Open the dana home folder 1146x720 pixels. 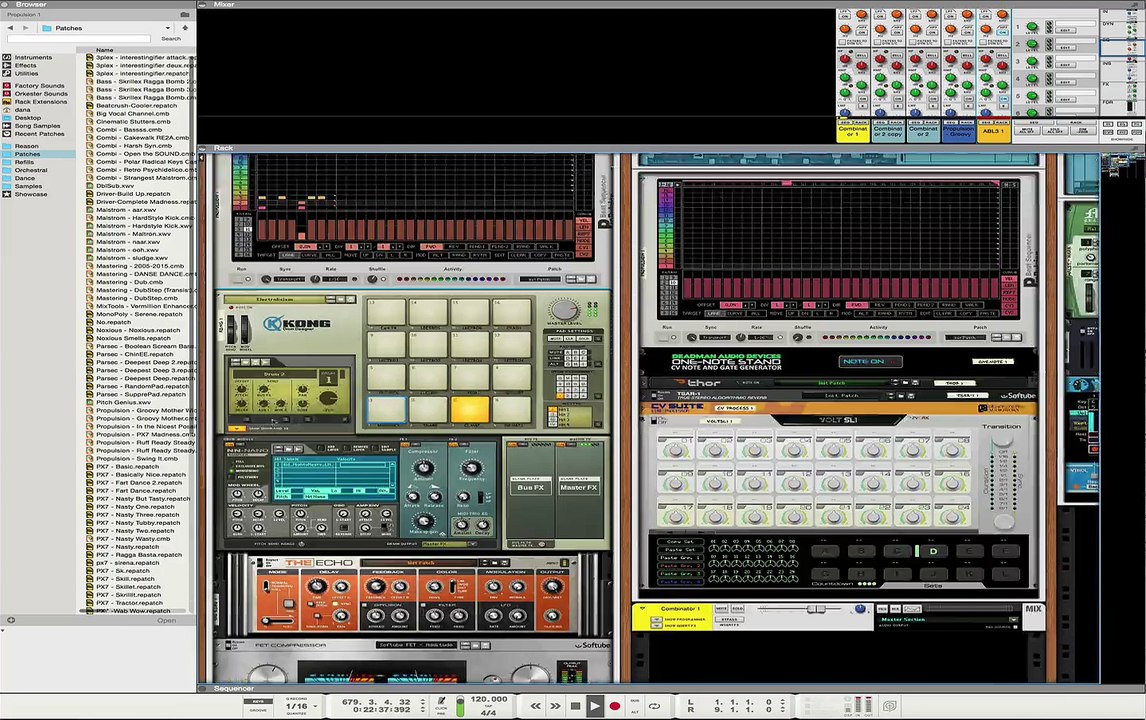pyautogui.click(x=23, y=110)
